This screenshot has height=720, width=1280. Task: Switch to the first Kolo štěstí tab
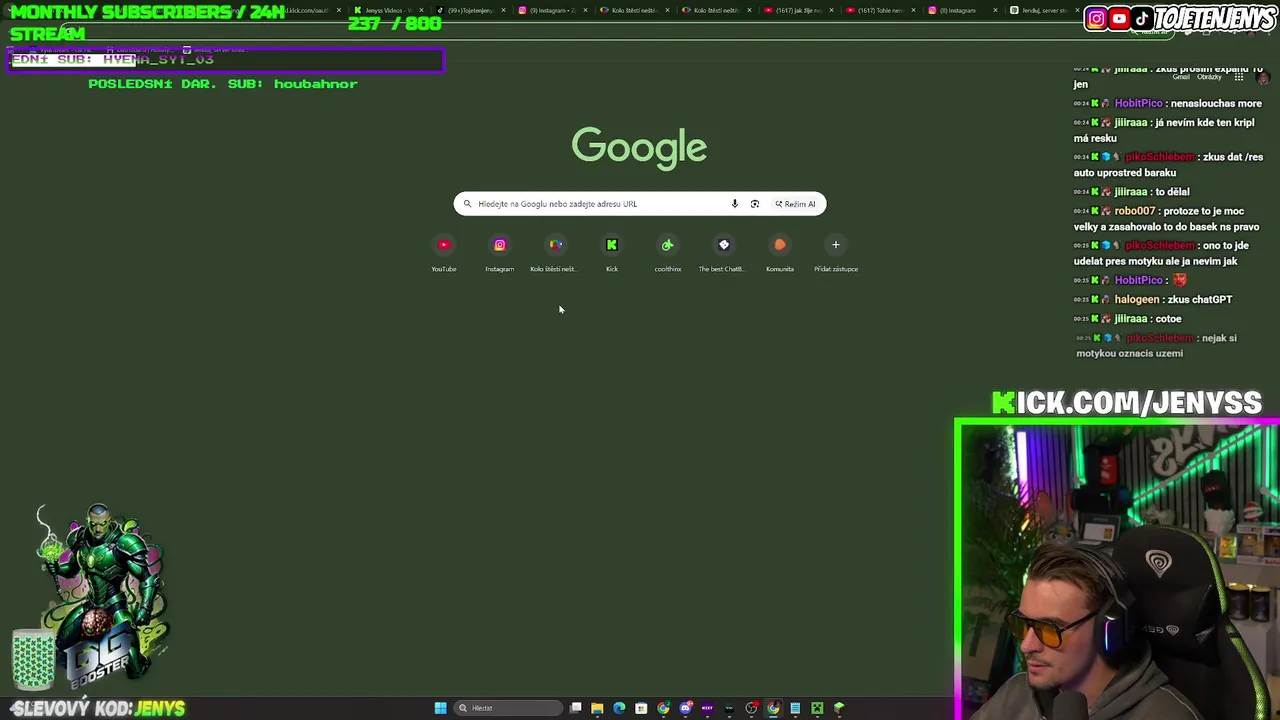(x=634, y=10)
